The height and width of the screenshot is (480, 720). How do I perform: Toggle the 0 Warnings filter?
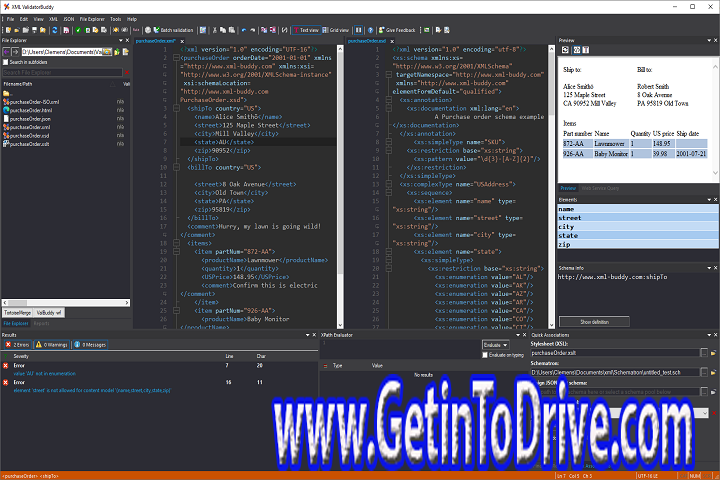point(51,344)
